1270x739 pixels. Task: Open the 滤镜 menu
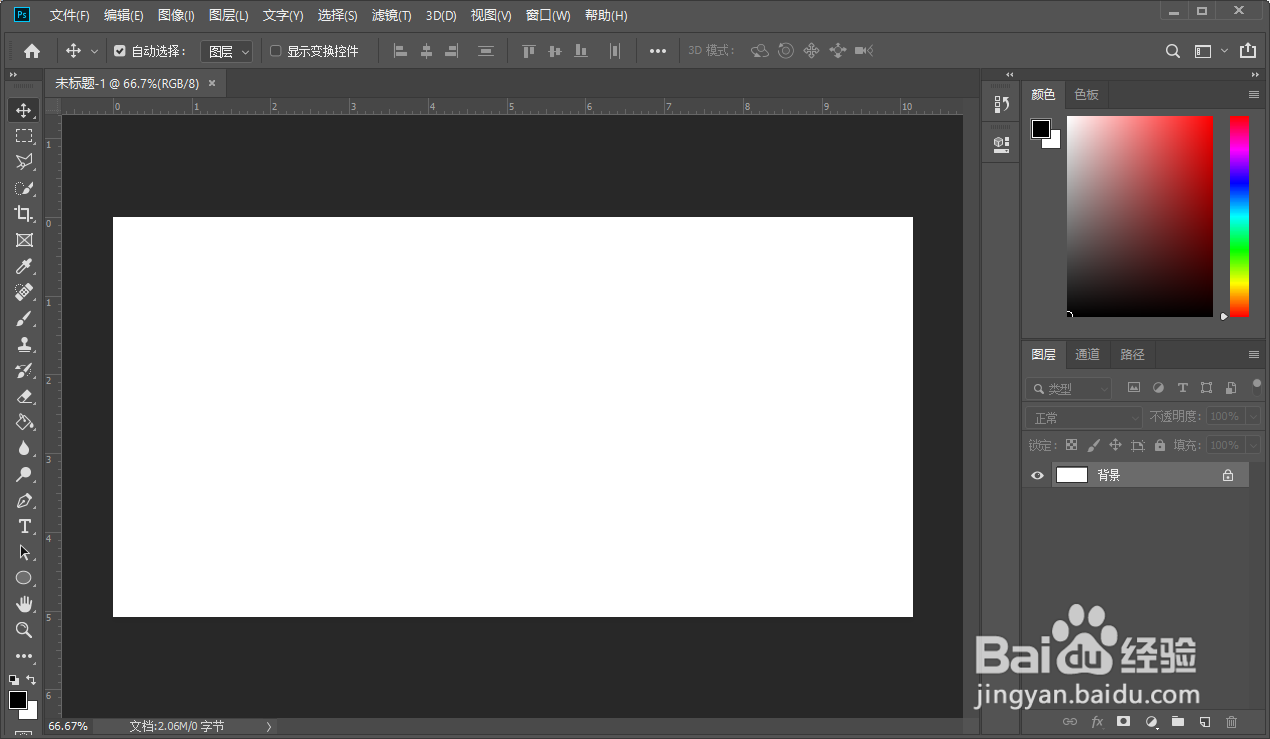391,15
